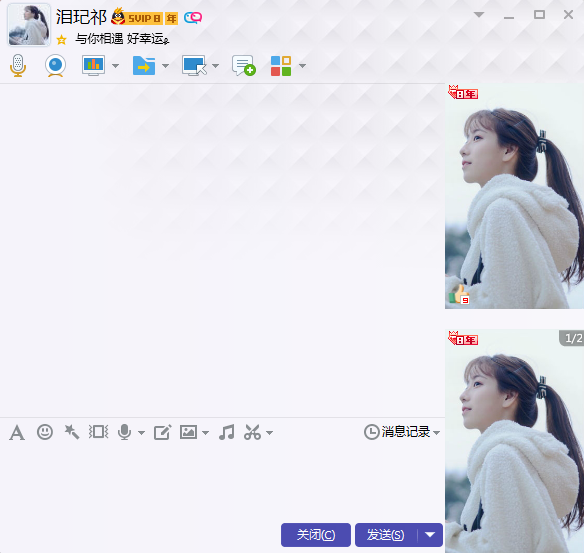Expand the send image dropdown arrow
This screenshot has width=584, height=553.
pyautogui.click(x=205, y=433)
